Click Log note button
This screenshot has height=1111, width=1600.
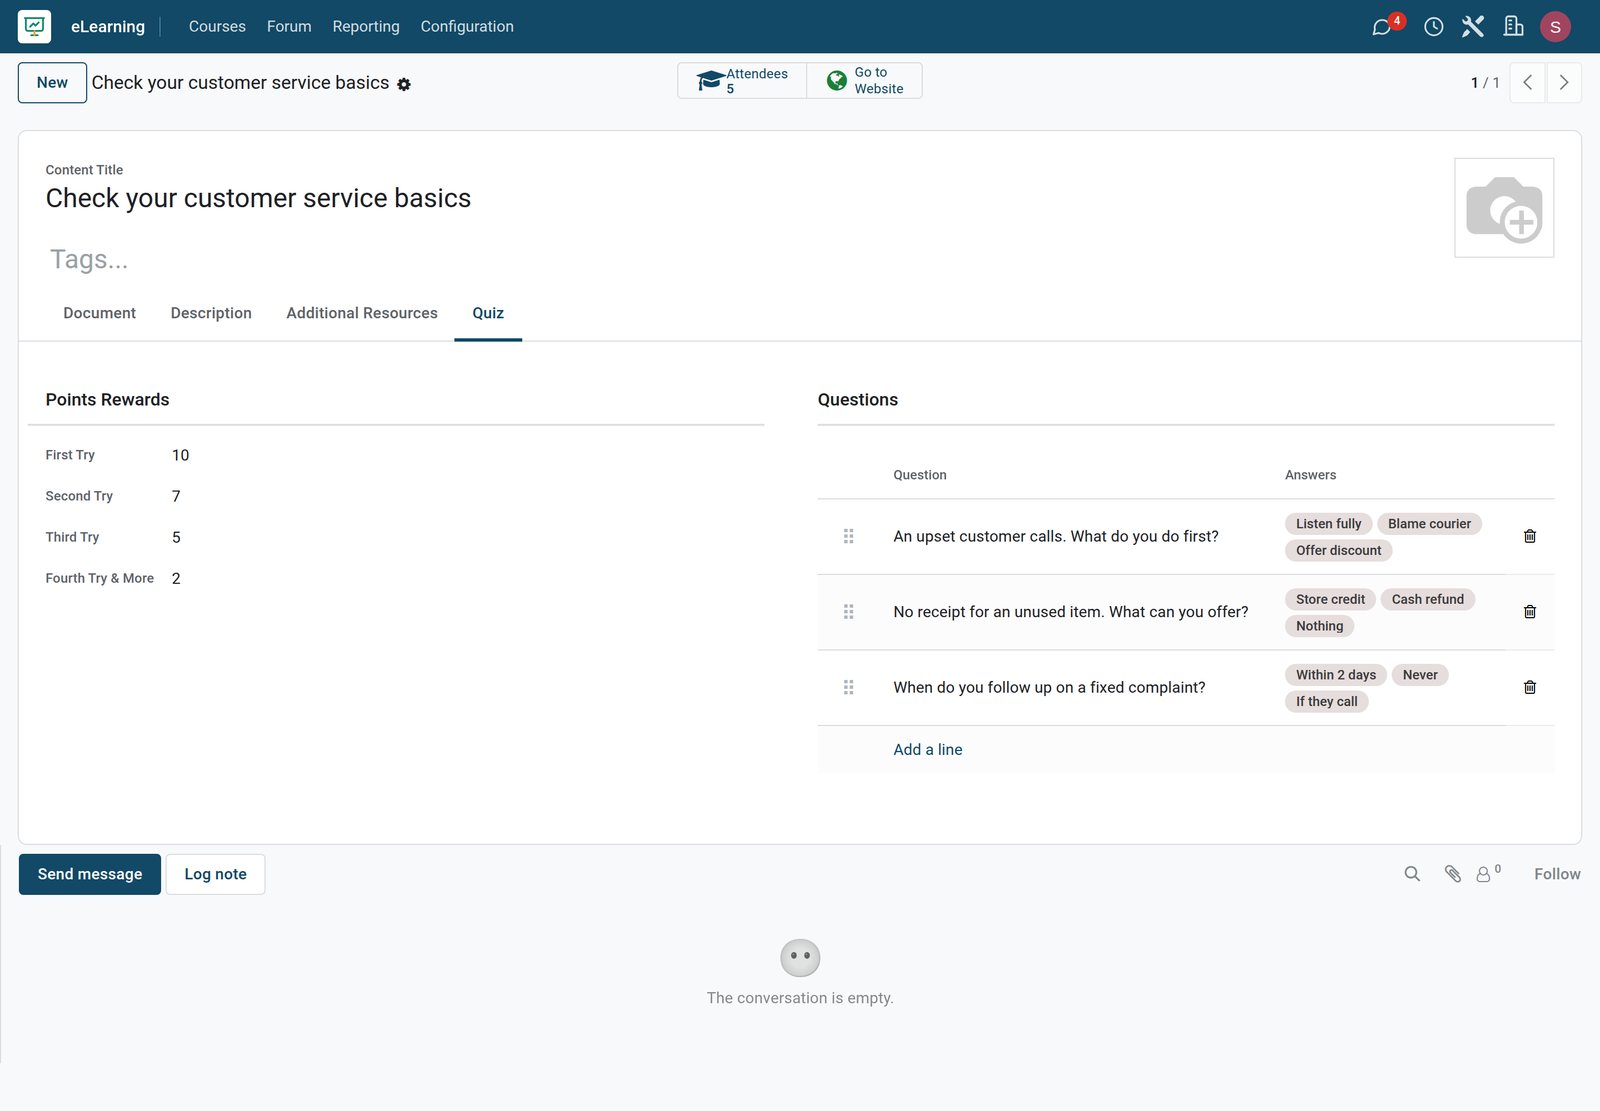point(215,874)
